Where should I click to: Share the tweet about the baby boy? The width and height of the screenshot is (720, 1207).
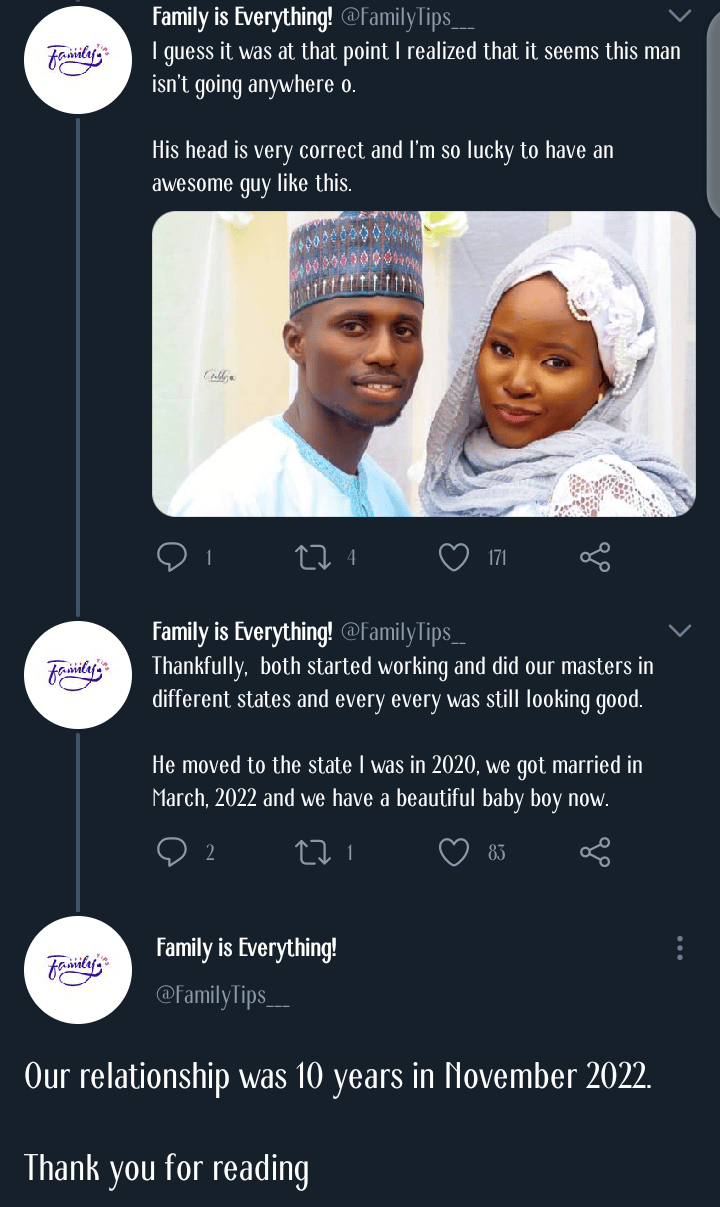[595, 852]
